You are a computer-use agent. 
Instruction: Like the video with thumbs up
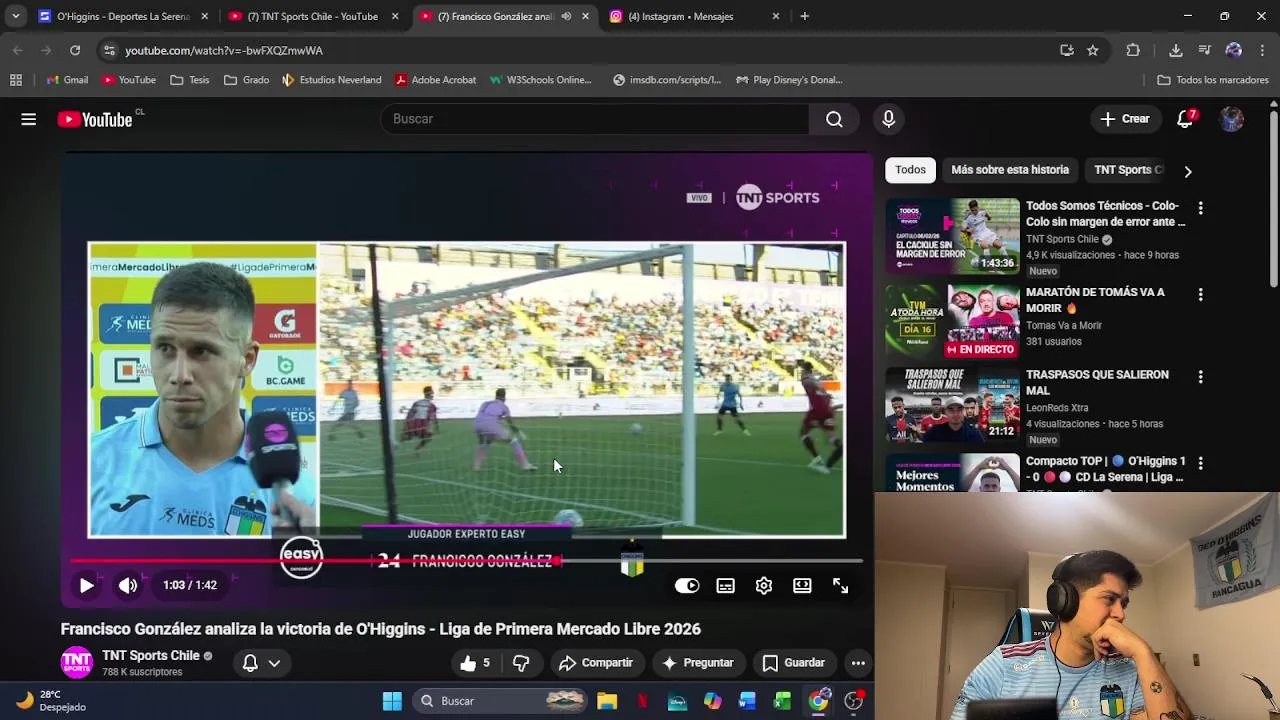click(x=476, y=663)
